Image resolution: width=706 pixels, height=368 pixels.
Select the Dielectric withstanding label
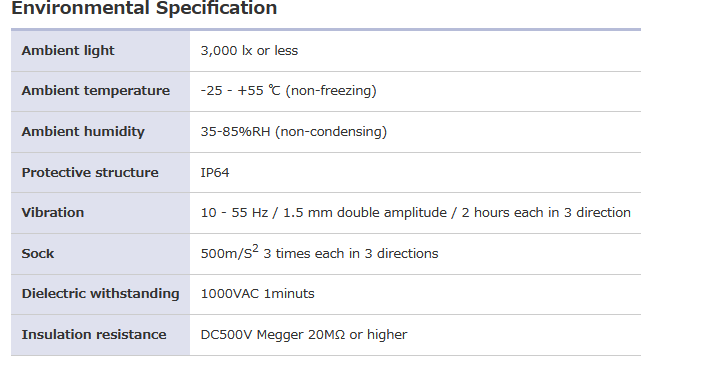coord(100,294)
